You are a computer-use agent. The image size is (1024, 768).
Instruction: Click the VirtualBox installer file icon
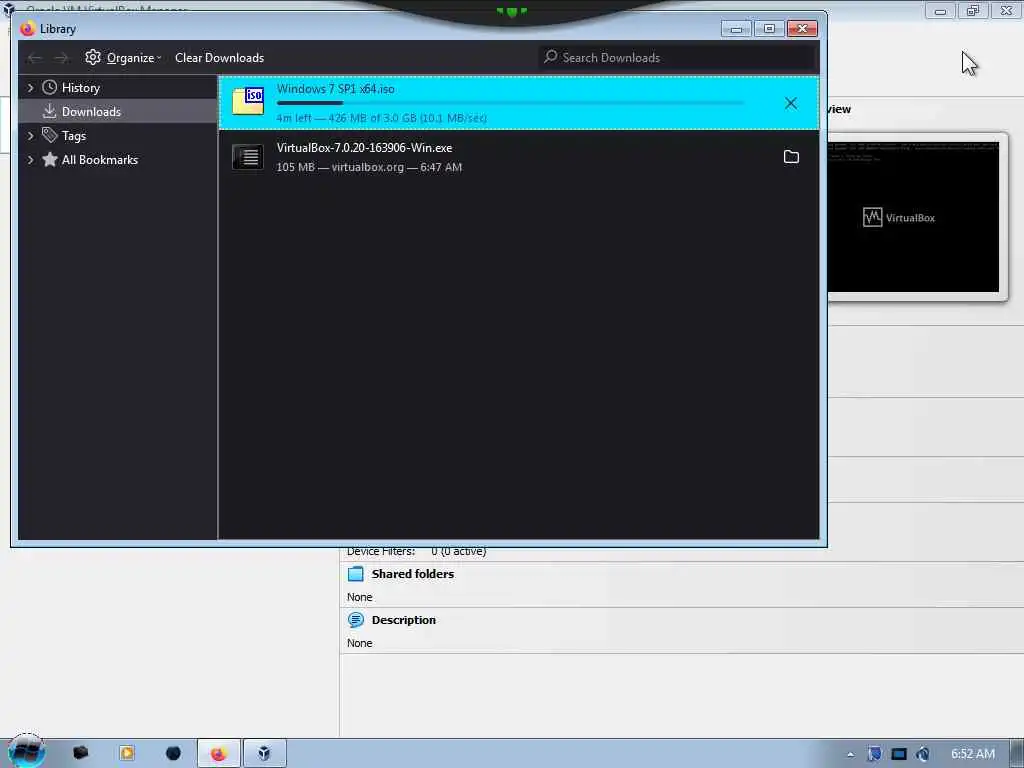click(x=248, y=157)
